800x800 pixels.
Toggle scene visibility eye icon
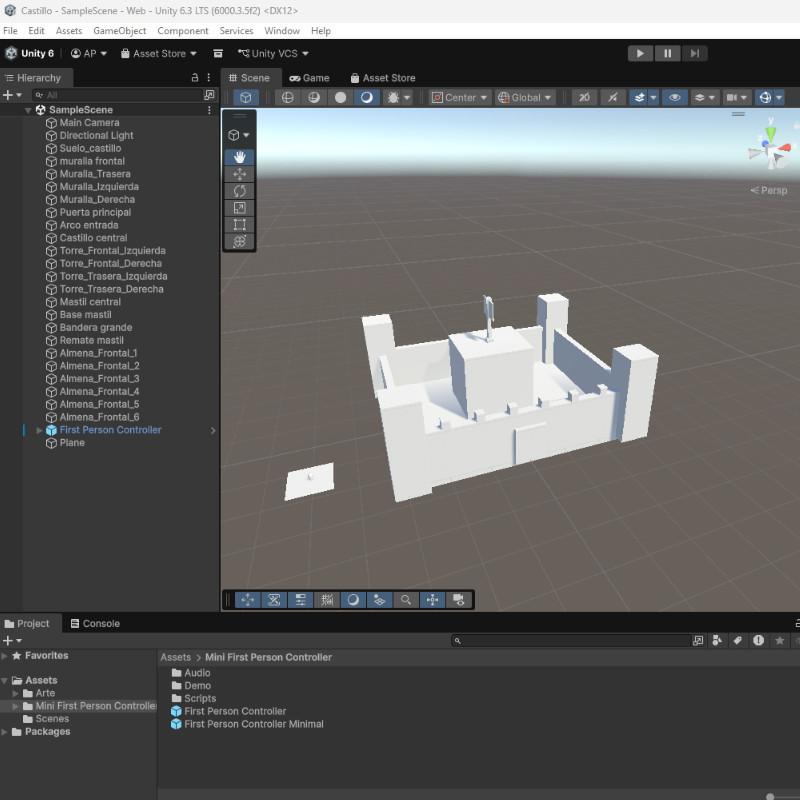tap(674, 97)
